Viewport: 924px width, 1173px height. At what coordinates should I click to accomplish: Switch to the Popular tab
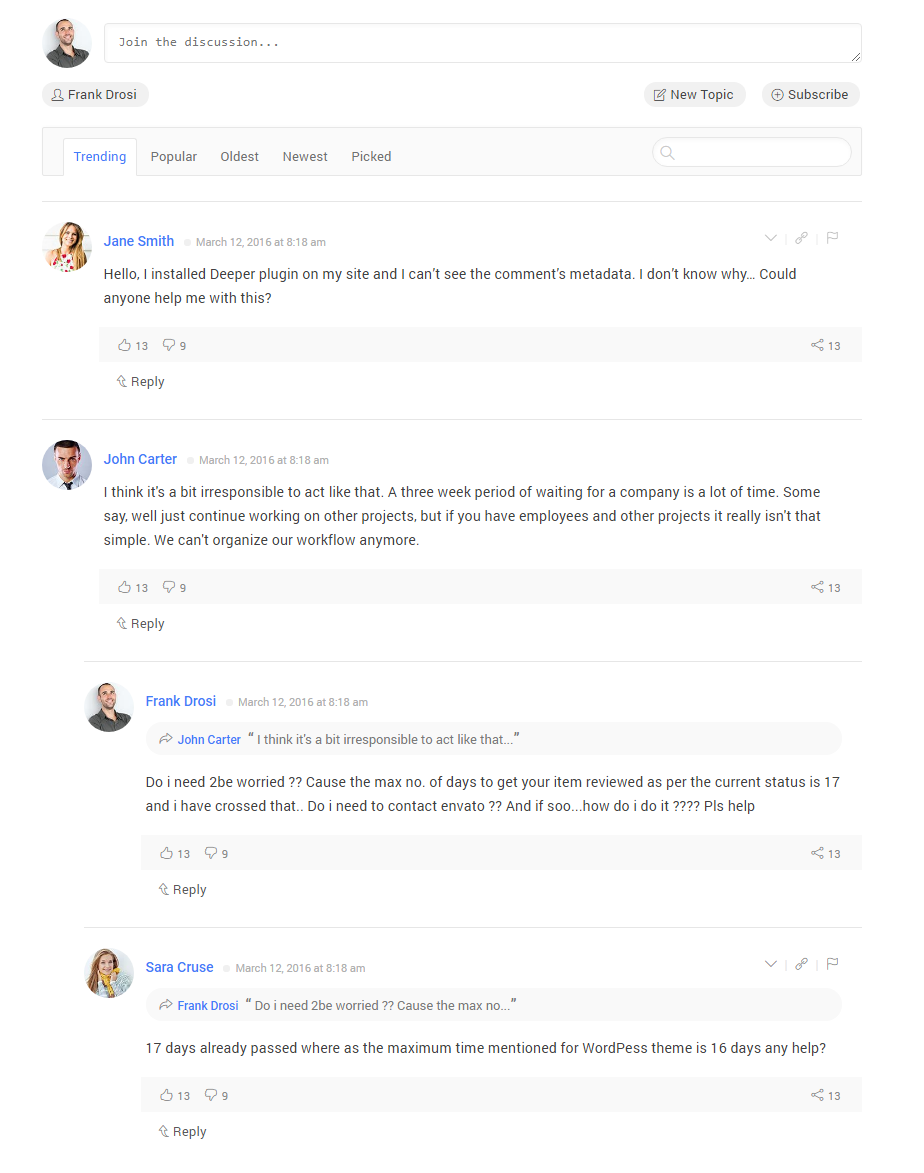(174, 156)
